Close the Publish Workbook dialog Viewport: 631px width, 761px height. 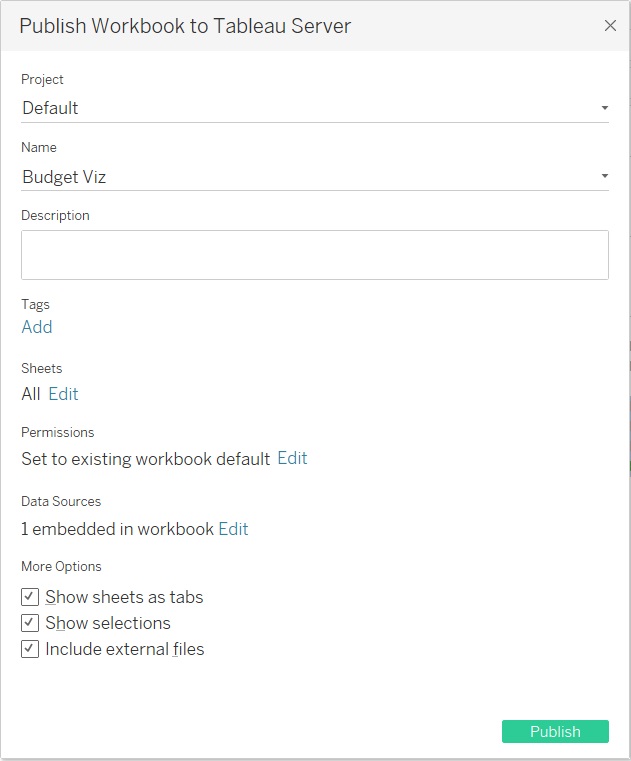[610, 26]
